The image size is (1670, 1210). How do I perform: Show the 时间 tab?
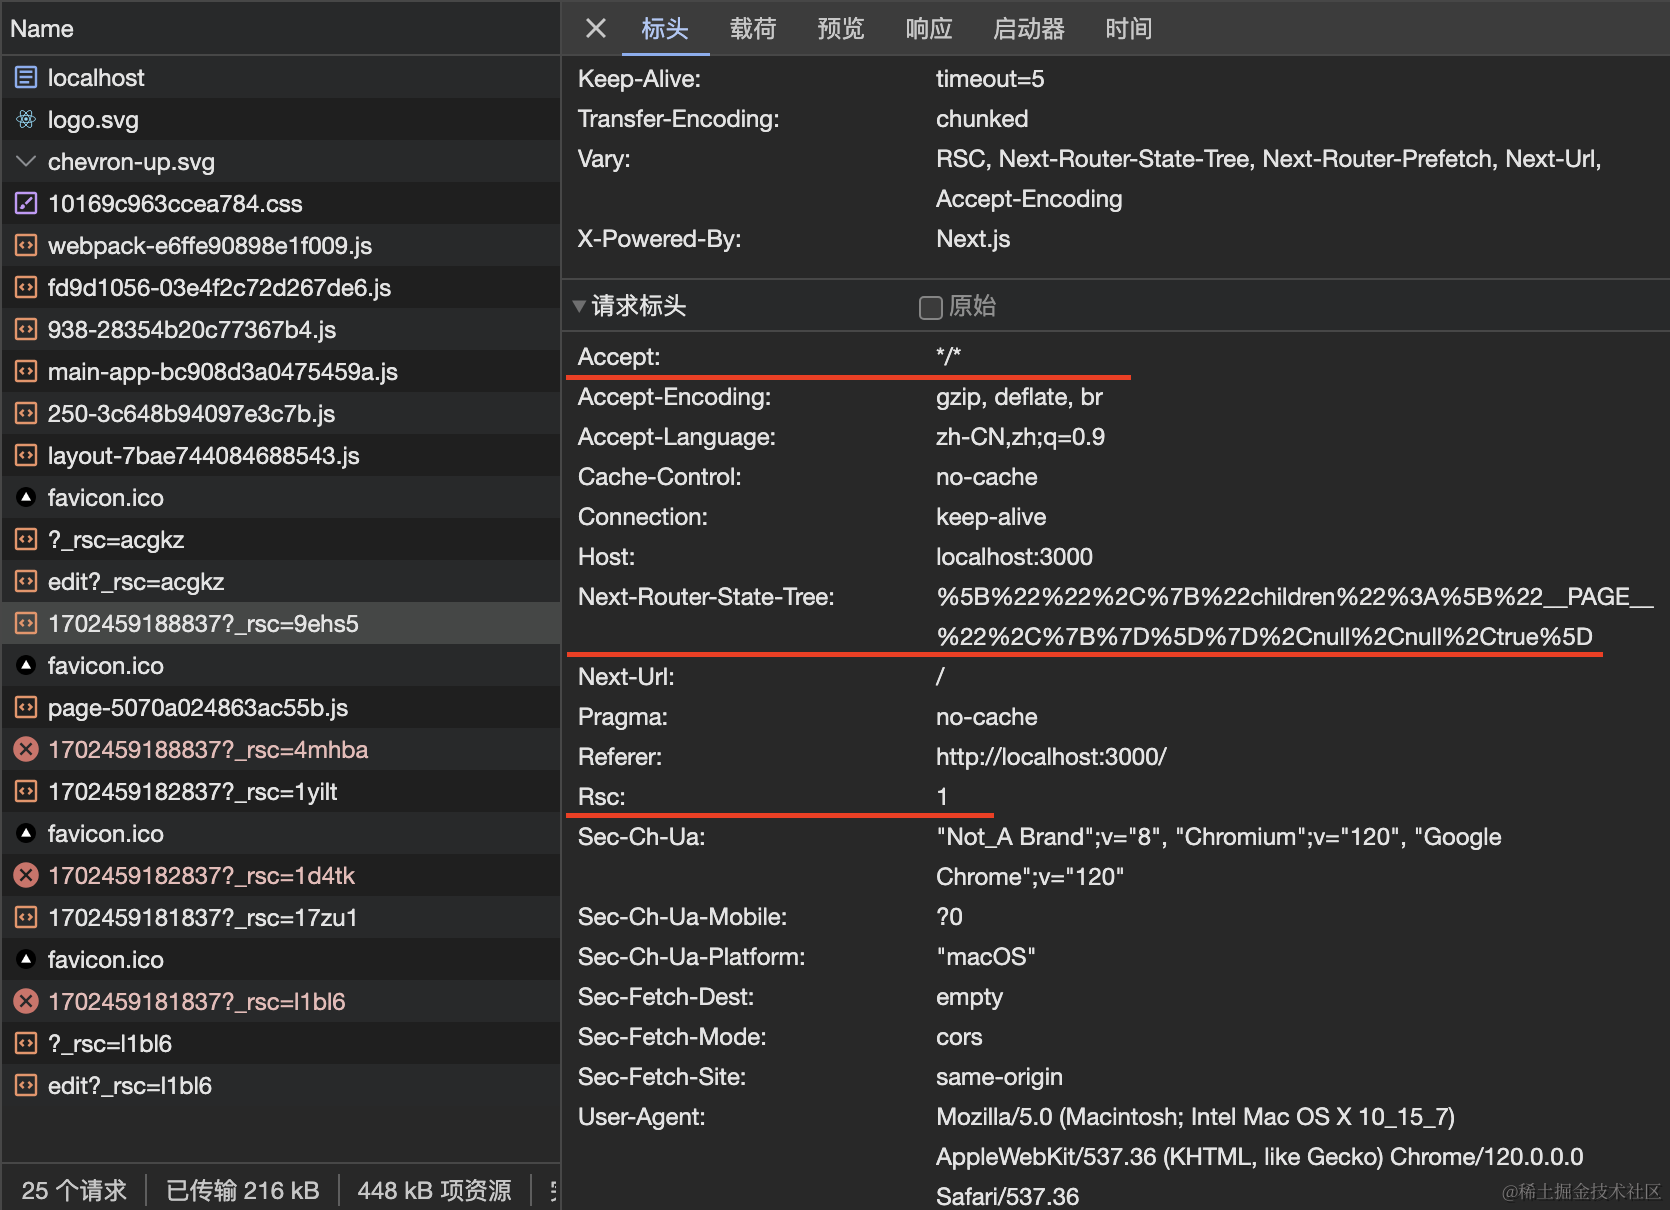(1128, 29)
